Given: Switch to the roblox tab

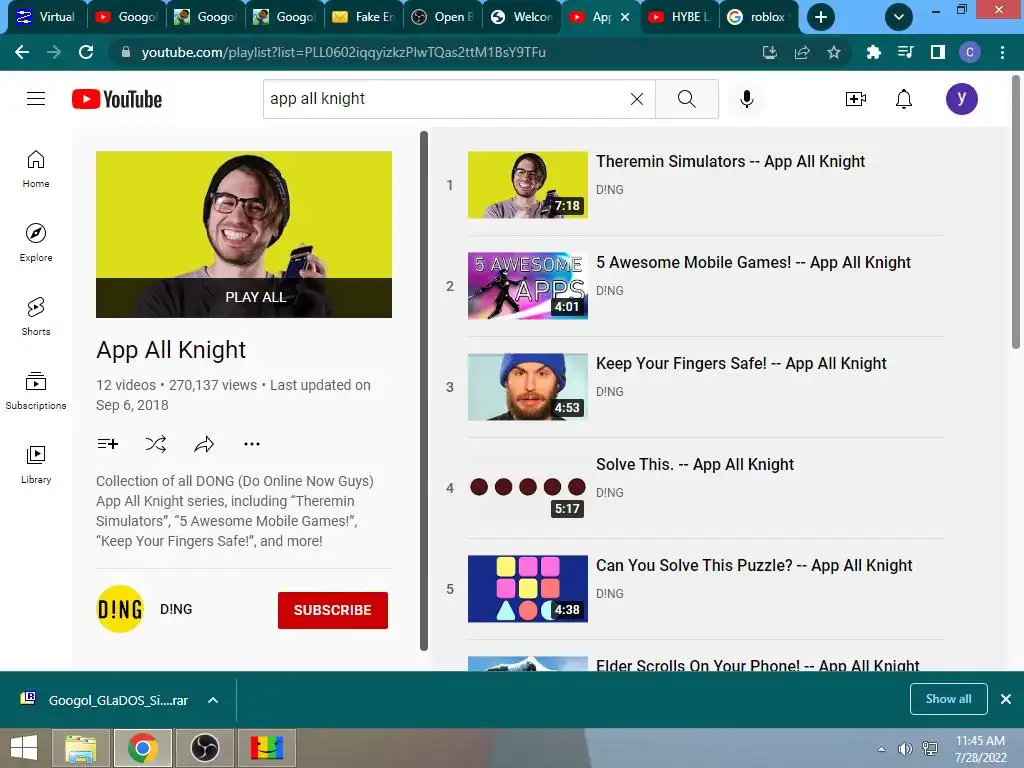Looking at the screenshot, I should [758, 17].
